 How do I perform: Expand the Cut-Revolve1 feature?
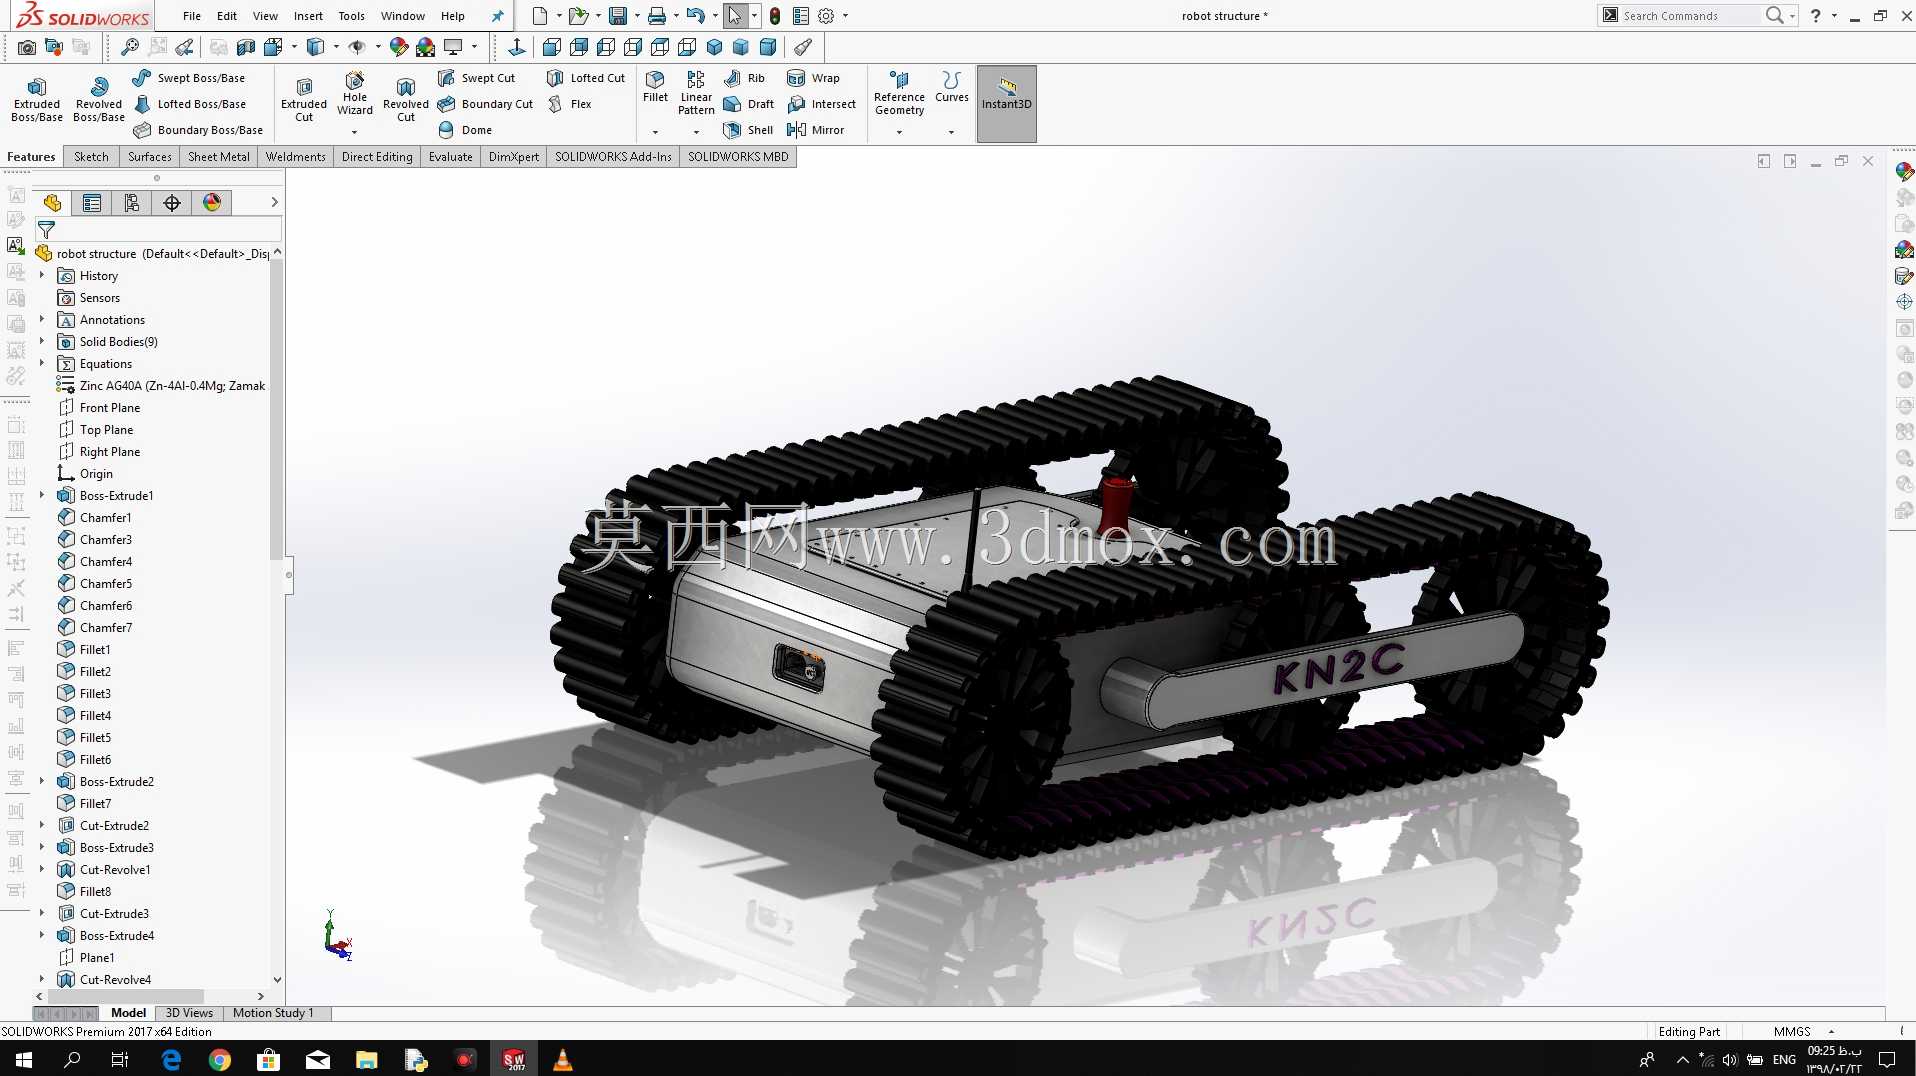point(42,869)
